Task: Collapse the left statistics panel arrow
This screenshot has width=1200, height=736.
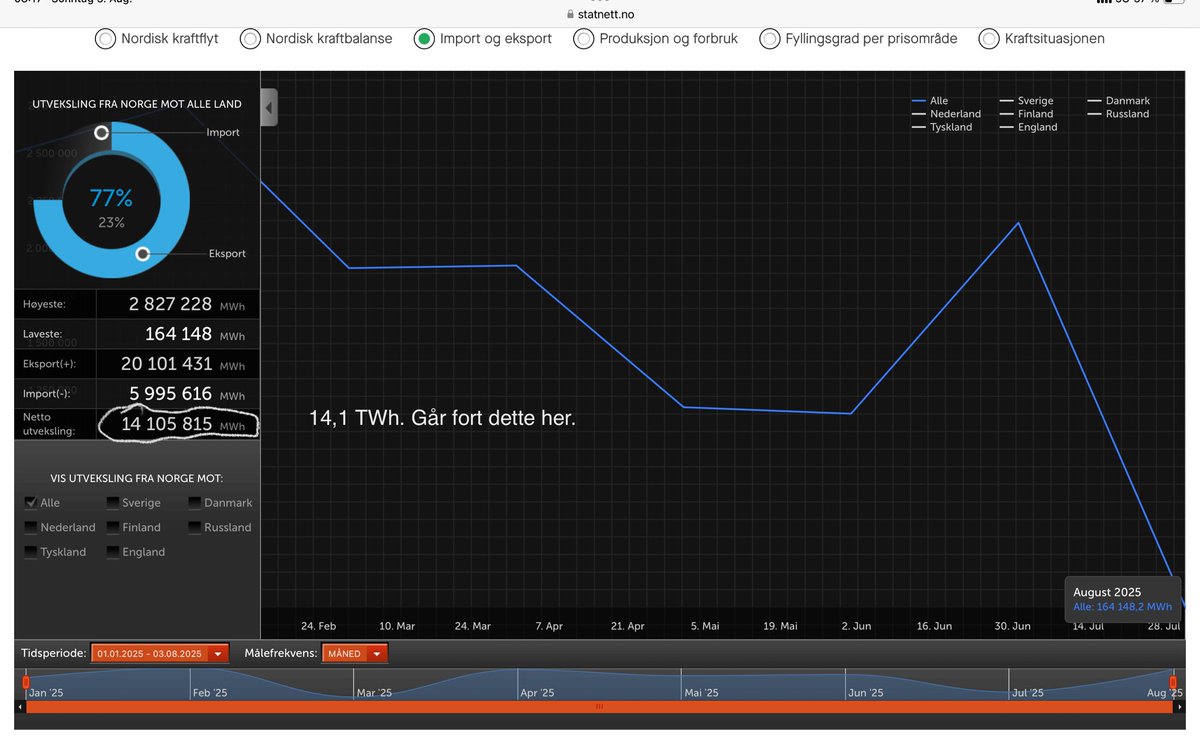Action: pyautogui.click(x=269, y=107)
